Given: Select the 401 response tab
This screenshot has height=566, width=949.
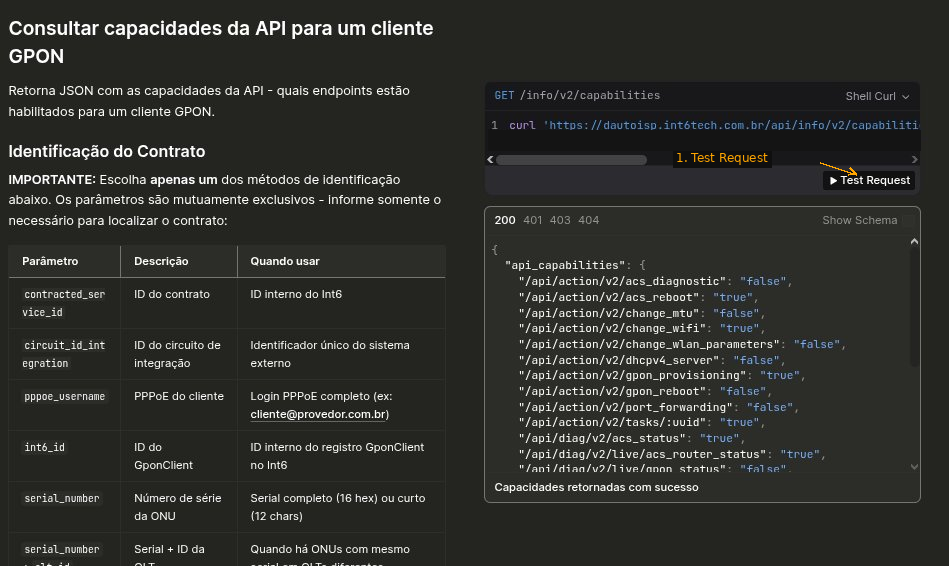Looking at the screenshot, I should pyautogui.click(x=533, y=220).
